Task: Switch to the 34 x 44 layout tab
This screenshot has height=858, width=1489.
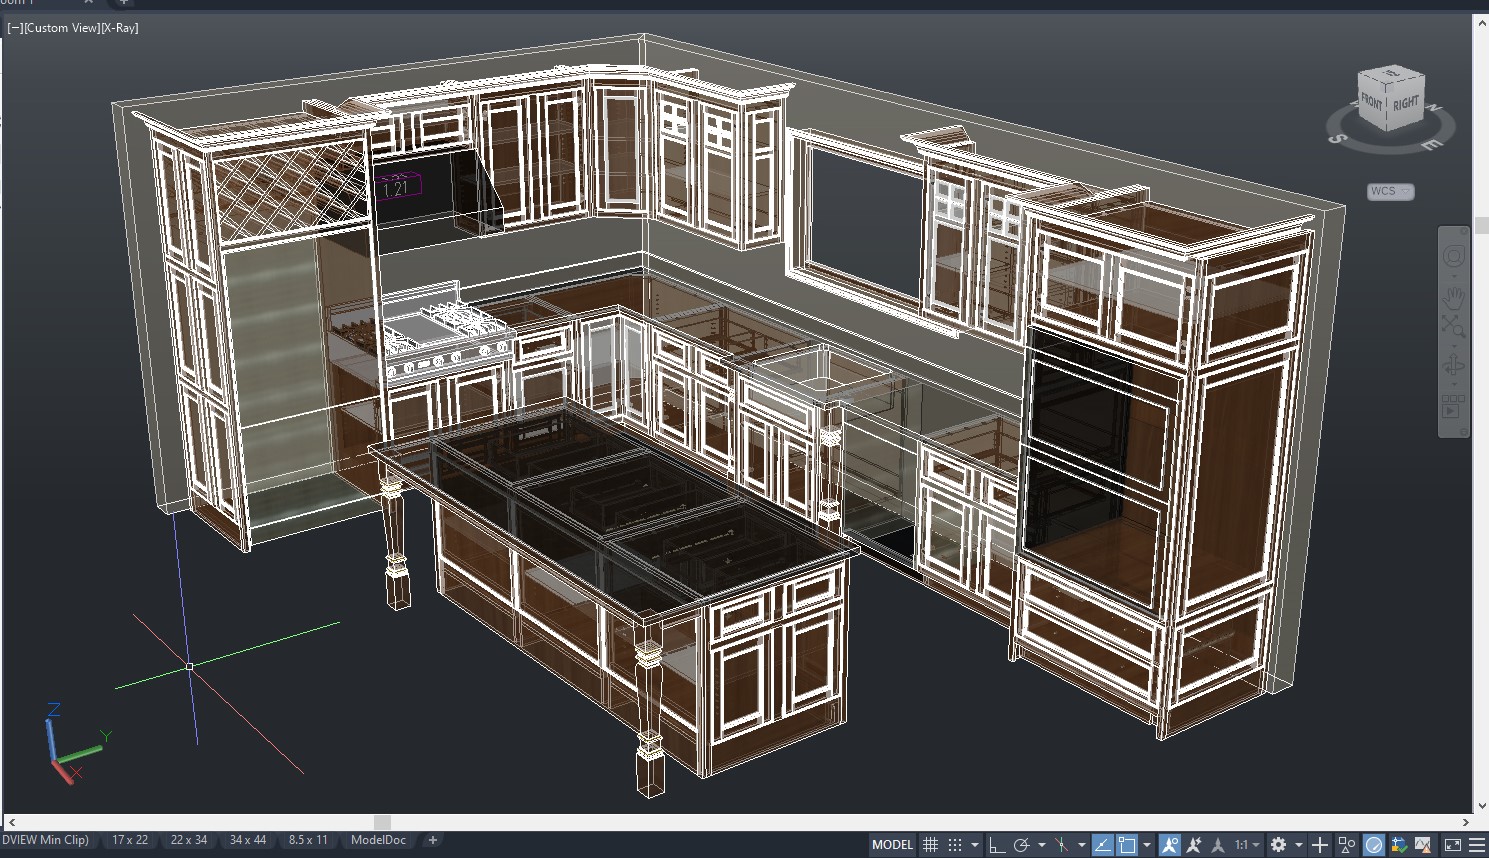Action: point(248,840)
